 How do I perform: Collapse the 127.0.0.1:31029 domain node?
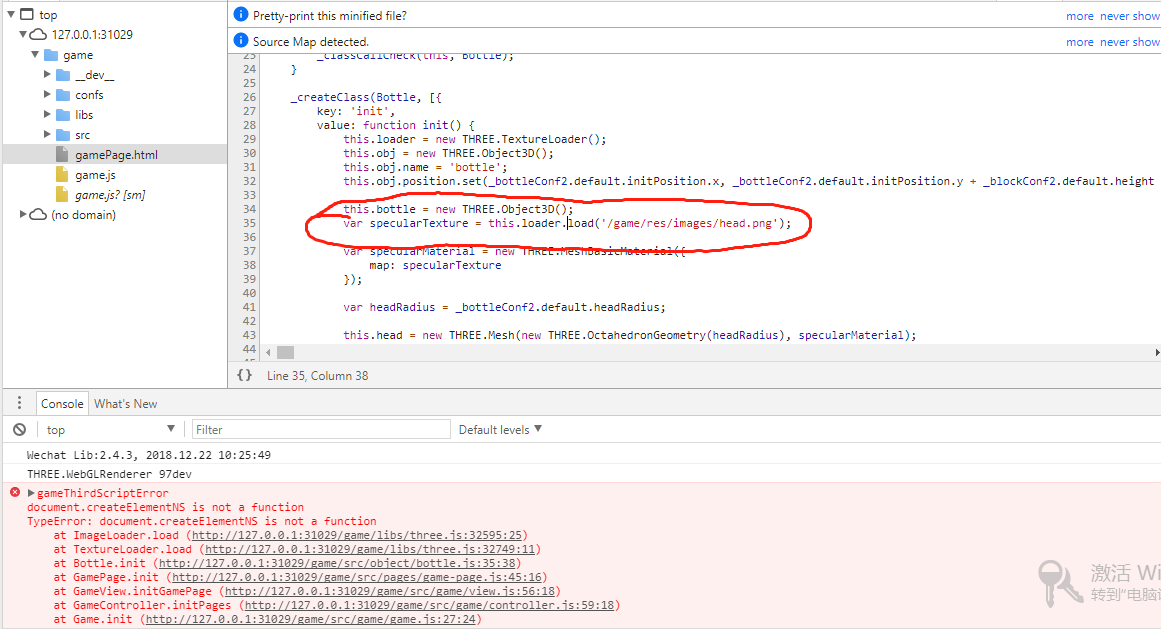coord(23,34)
